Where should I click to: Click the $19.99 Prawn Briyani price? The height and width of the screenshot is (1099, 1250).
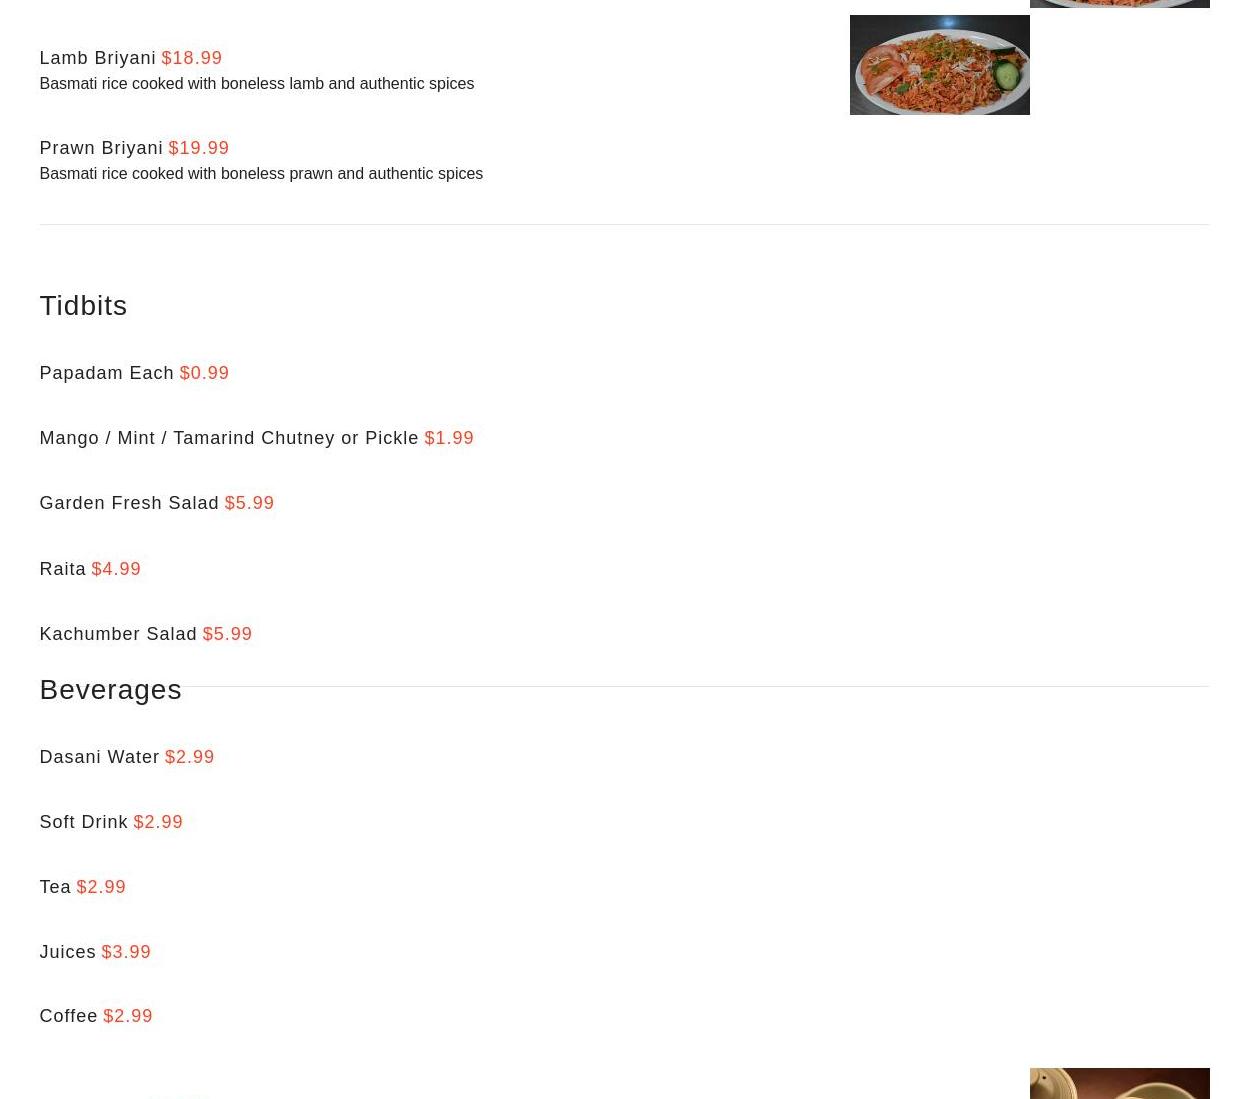pyautogui.click(x=198, y=148)
